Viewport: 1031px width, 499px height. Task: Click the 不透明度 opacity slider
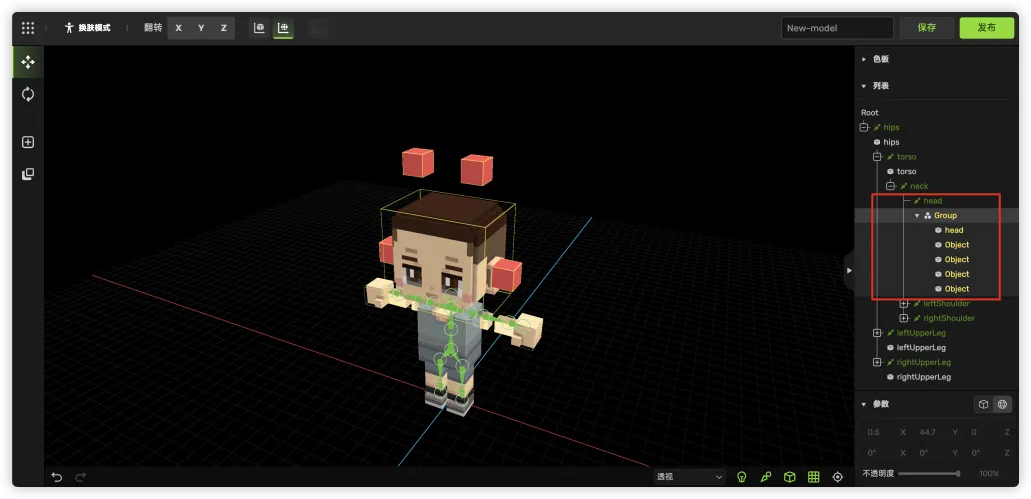tap(929, 473)
